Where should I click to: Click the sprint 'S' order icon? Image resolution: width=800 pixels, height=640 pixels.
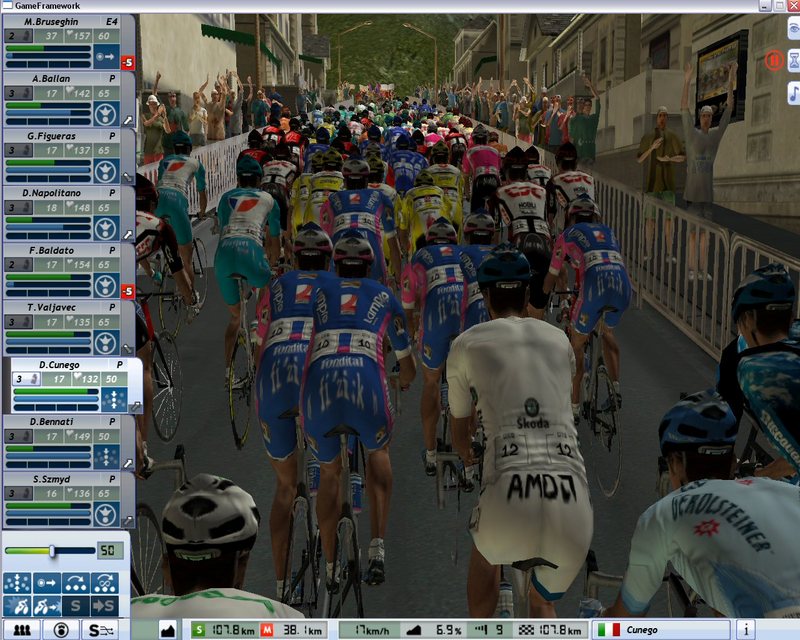(74, 605)
